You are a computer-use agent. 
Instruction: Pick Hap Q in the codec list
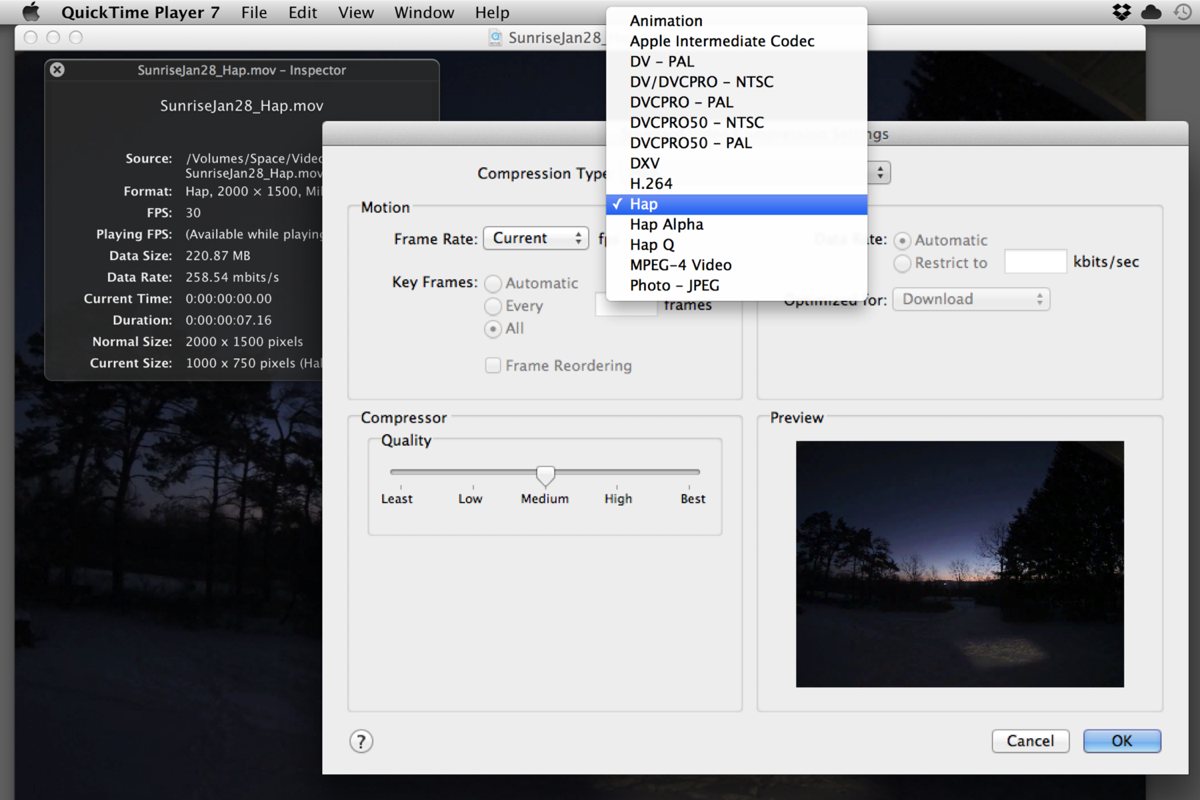pos(651,244)
